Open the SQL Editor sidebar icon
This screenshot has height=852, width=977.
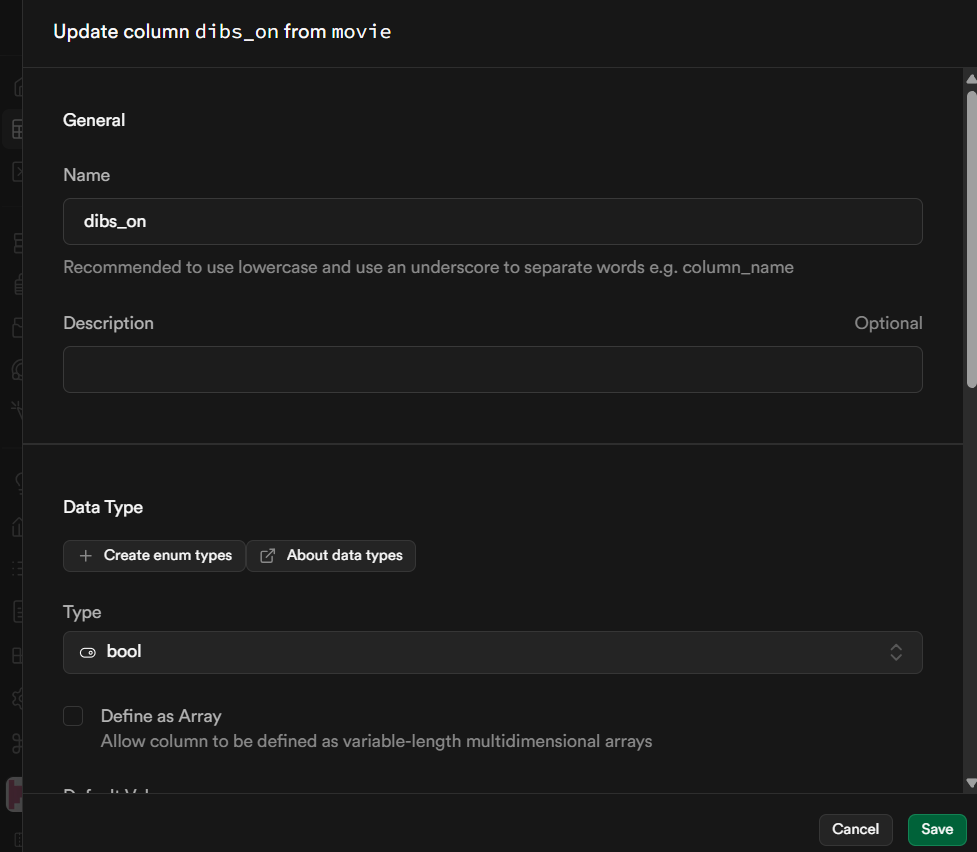pyautogui.click(x=16, y=172)
